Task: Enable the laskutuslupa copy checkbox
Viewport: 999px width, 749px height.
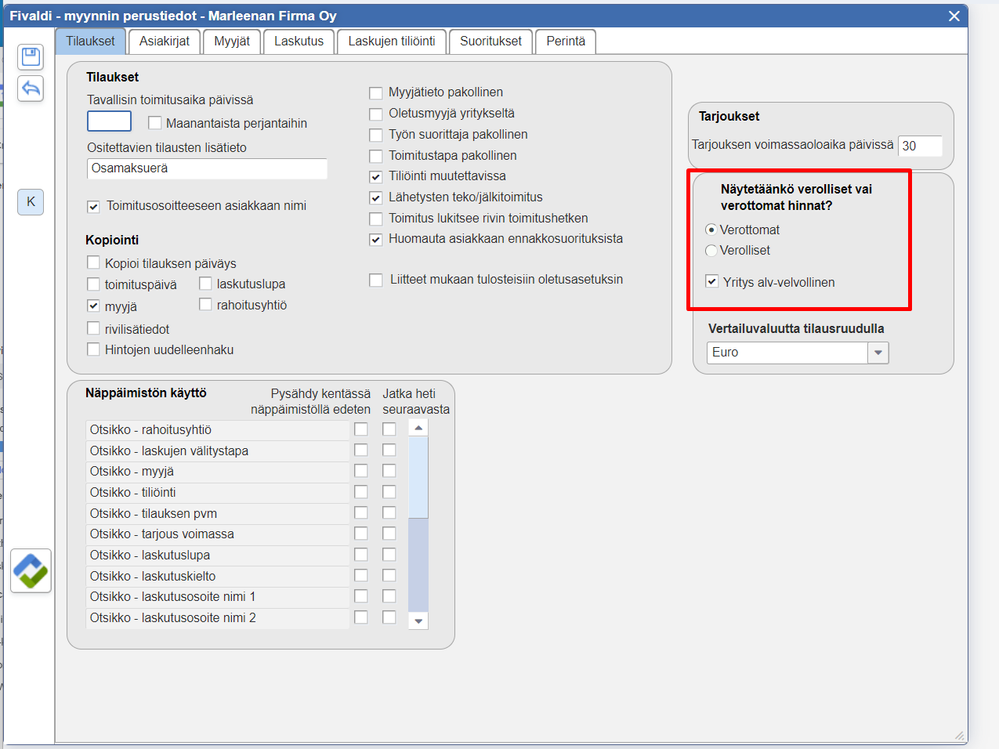Action: (x=205, y=283)
